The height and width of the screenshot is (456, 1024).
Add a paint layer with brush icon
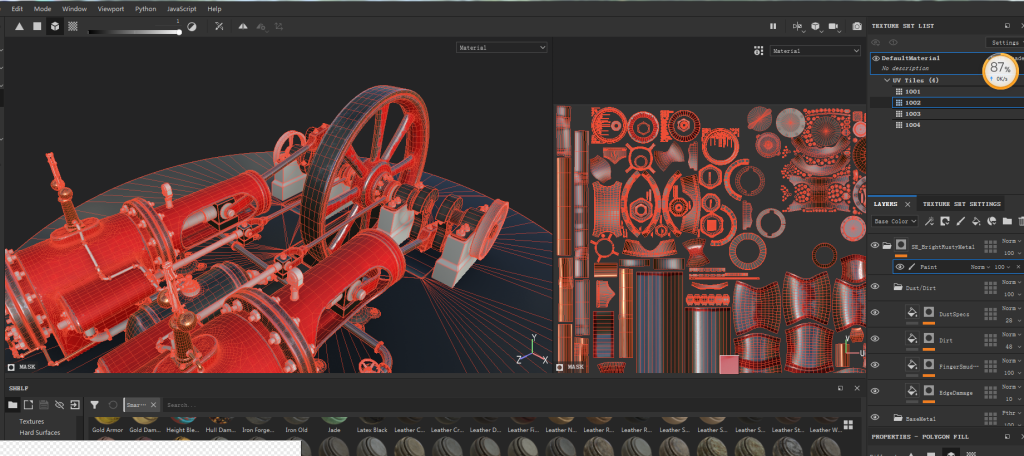(x=960, y=221)
